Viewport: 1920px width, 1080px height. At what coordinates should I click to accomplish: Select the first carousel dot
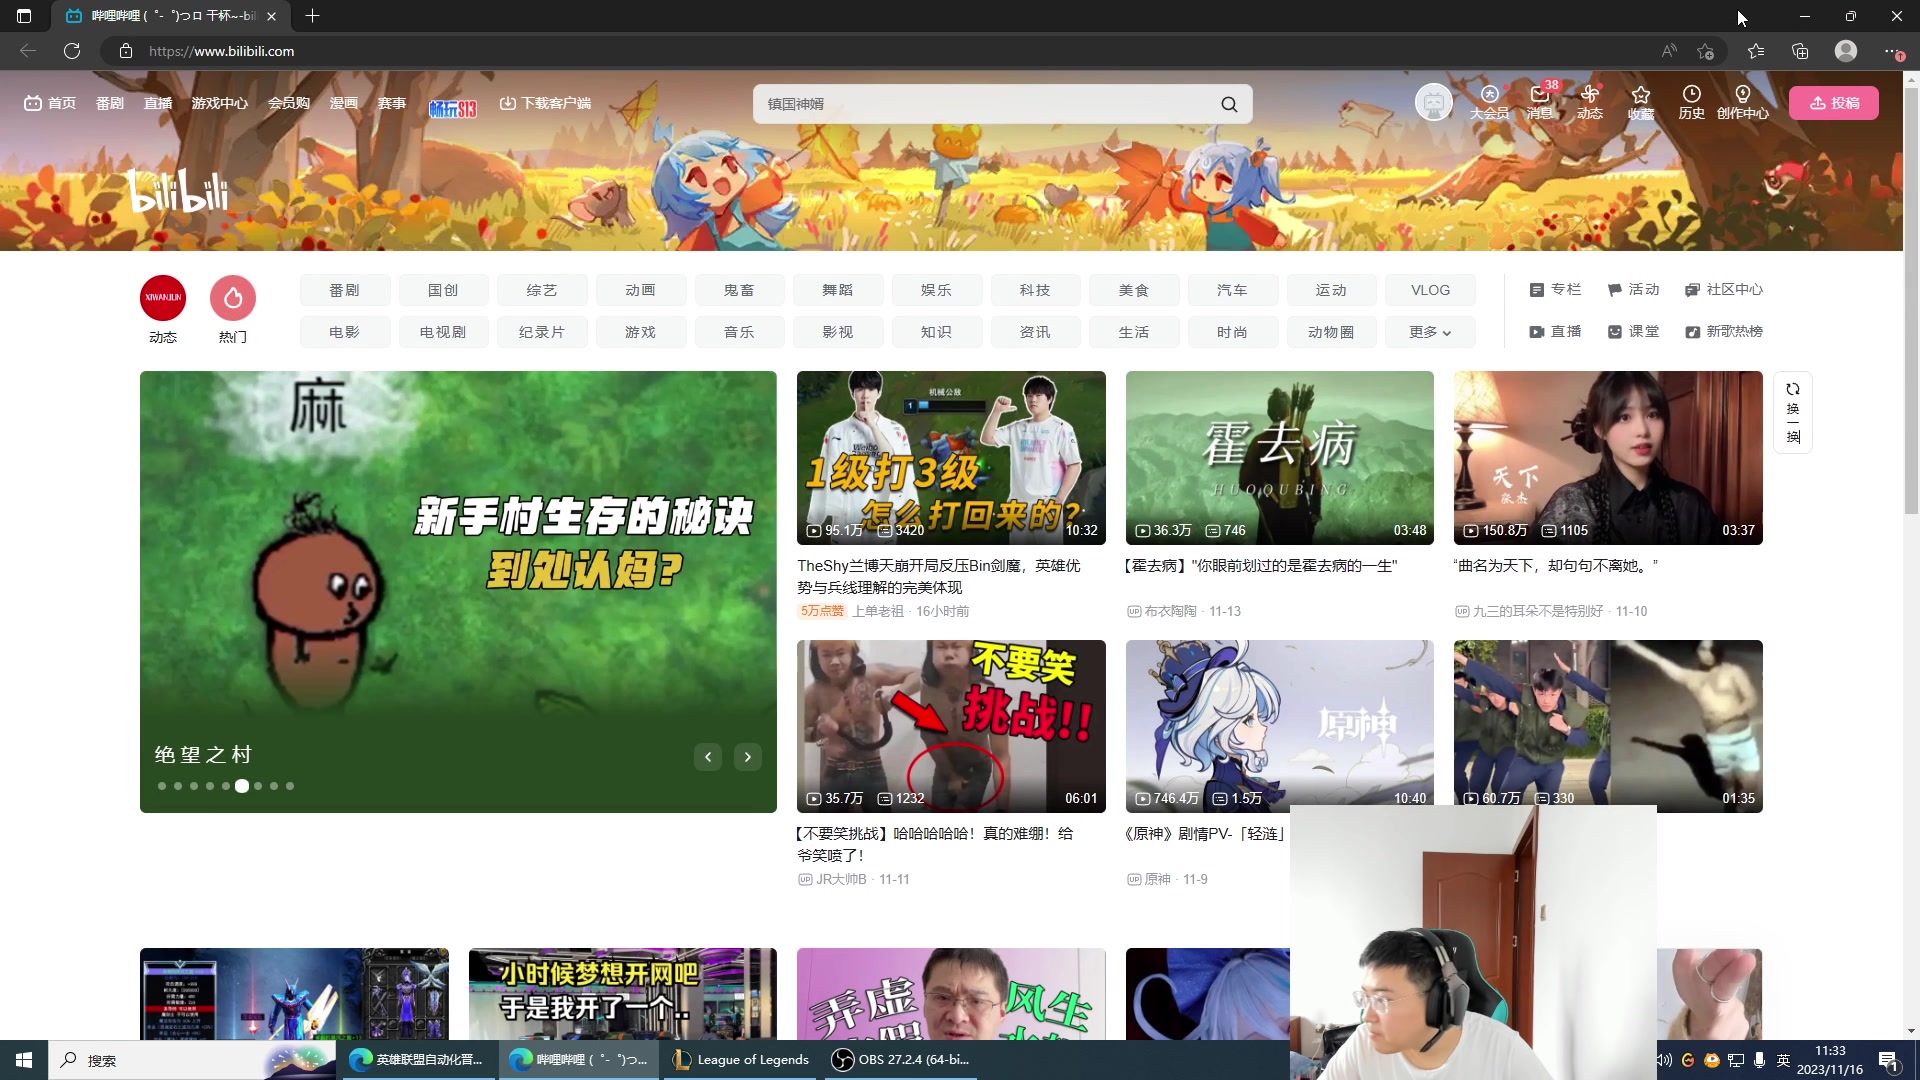162,786
